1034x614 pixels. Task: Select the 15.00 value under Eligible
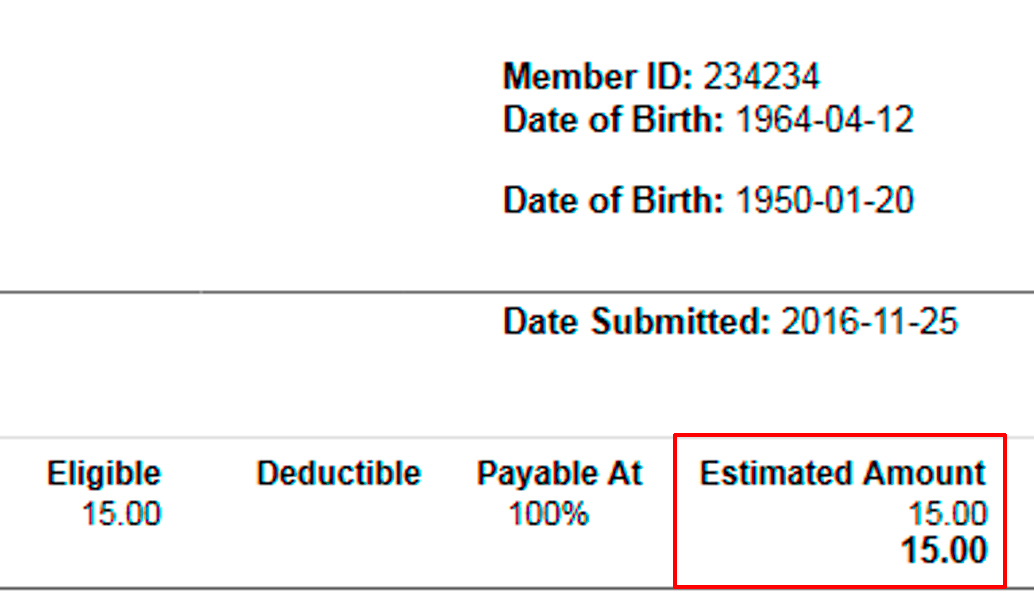(121, 514)
